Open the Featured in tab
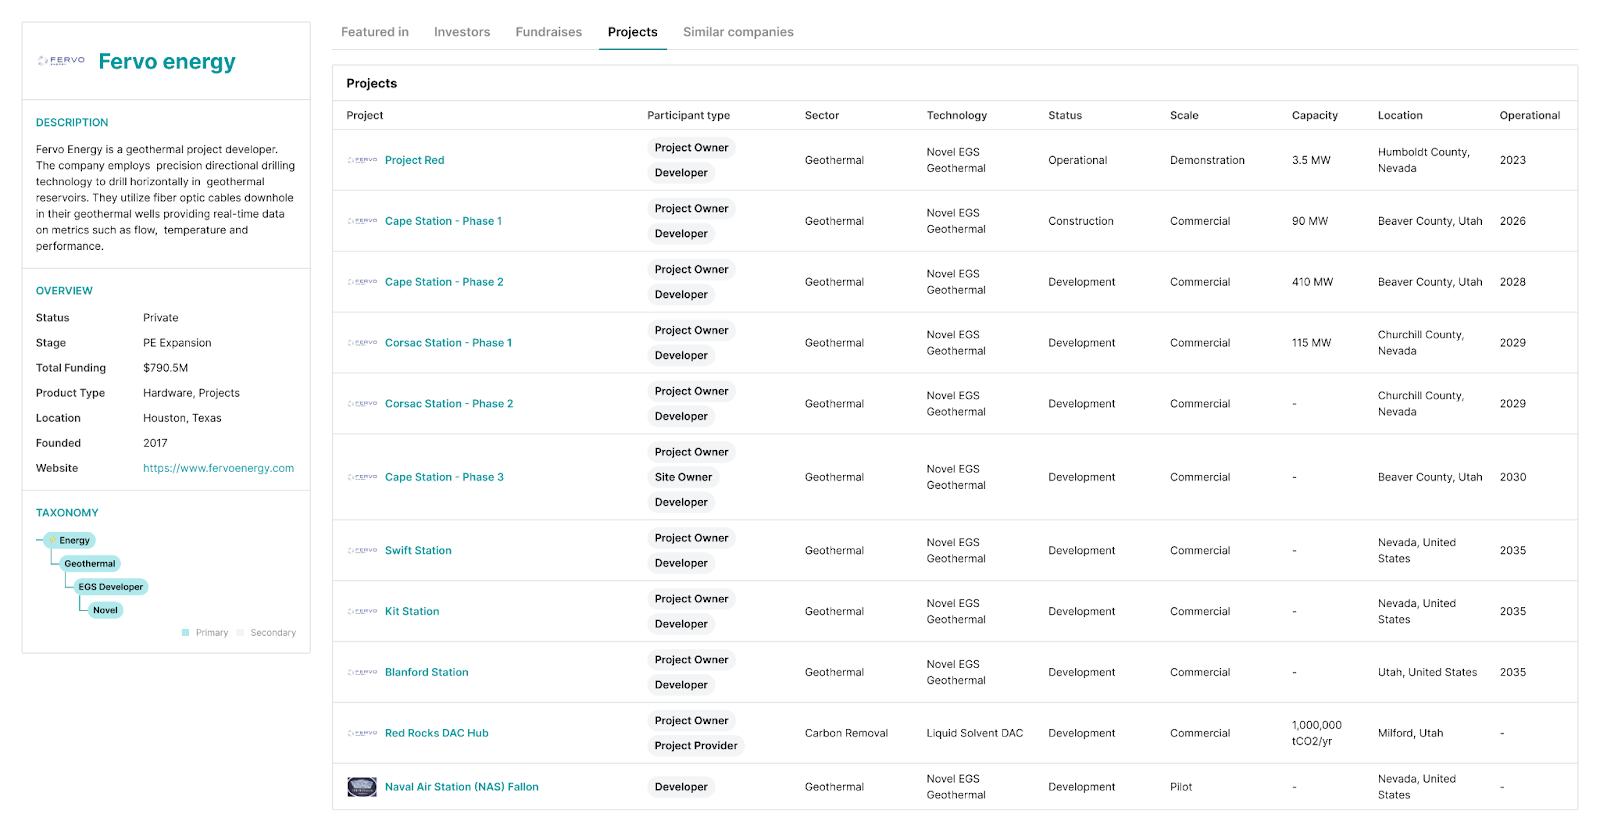 (x=375, y=32)
